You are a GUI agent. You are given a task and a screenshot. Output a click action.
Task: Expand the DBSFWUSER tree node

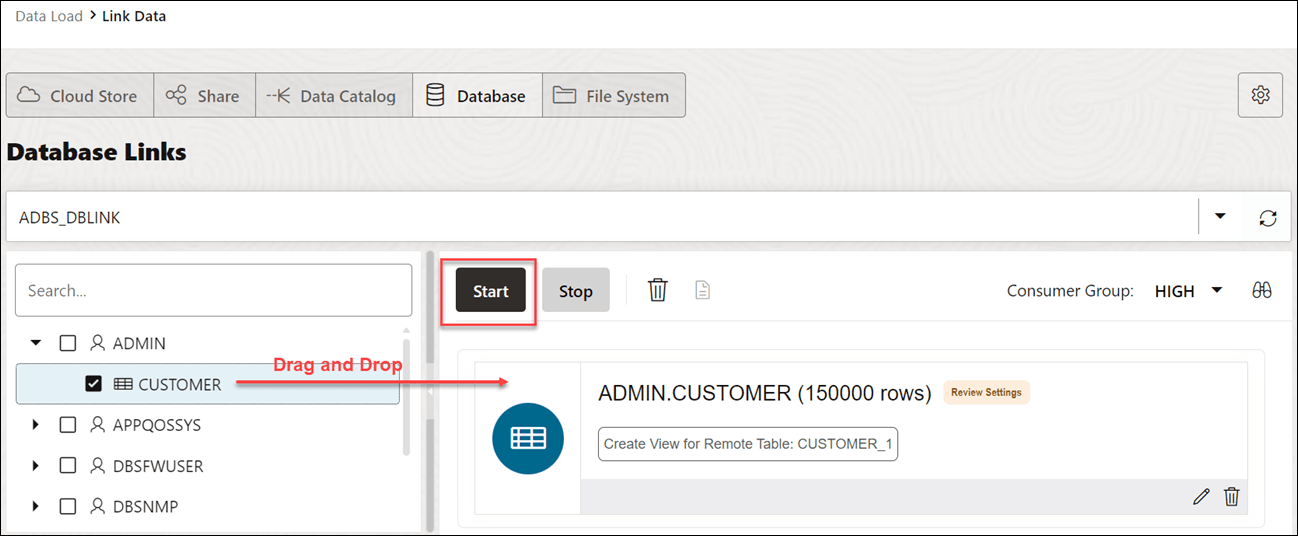36,466
